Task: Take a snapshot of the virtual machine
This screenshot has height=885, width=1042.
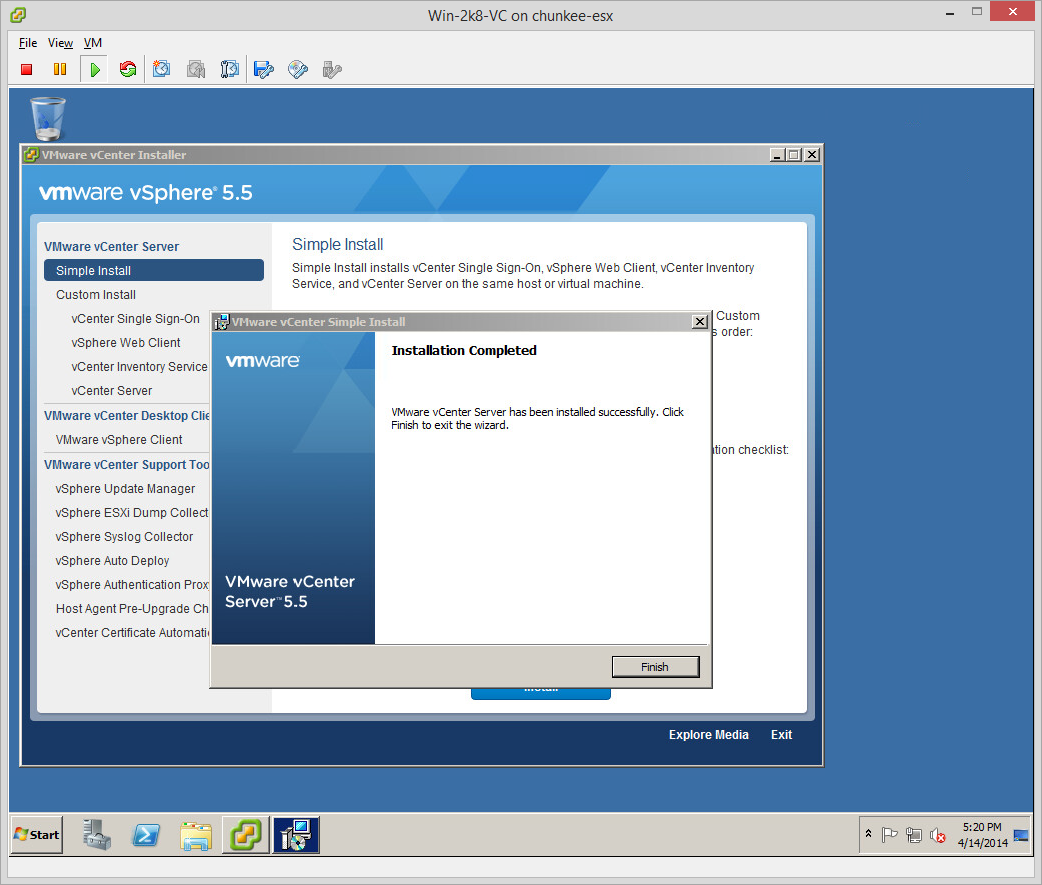Action: tap(161, 69)
